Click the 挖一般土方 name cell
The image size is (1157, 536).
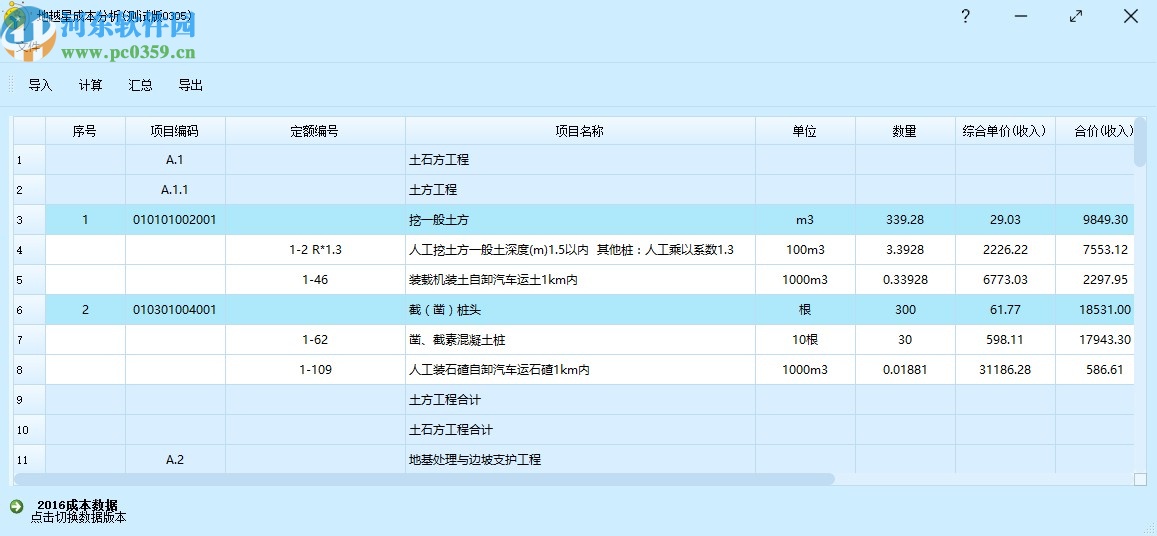coord(580,219)
